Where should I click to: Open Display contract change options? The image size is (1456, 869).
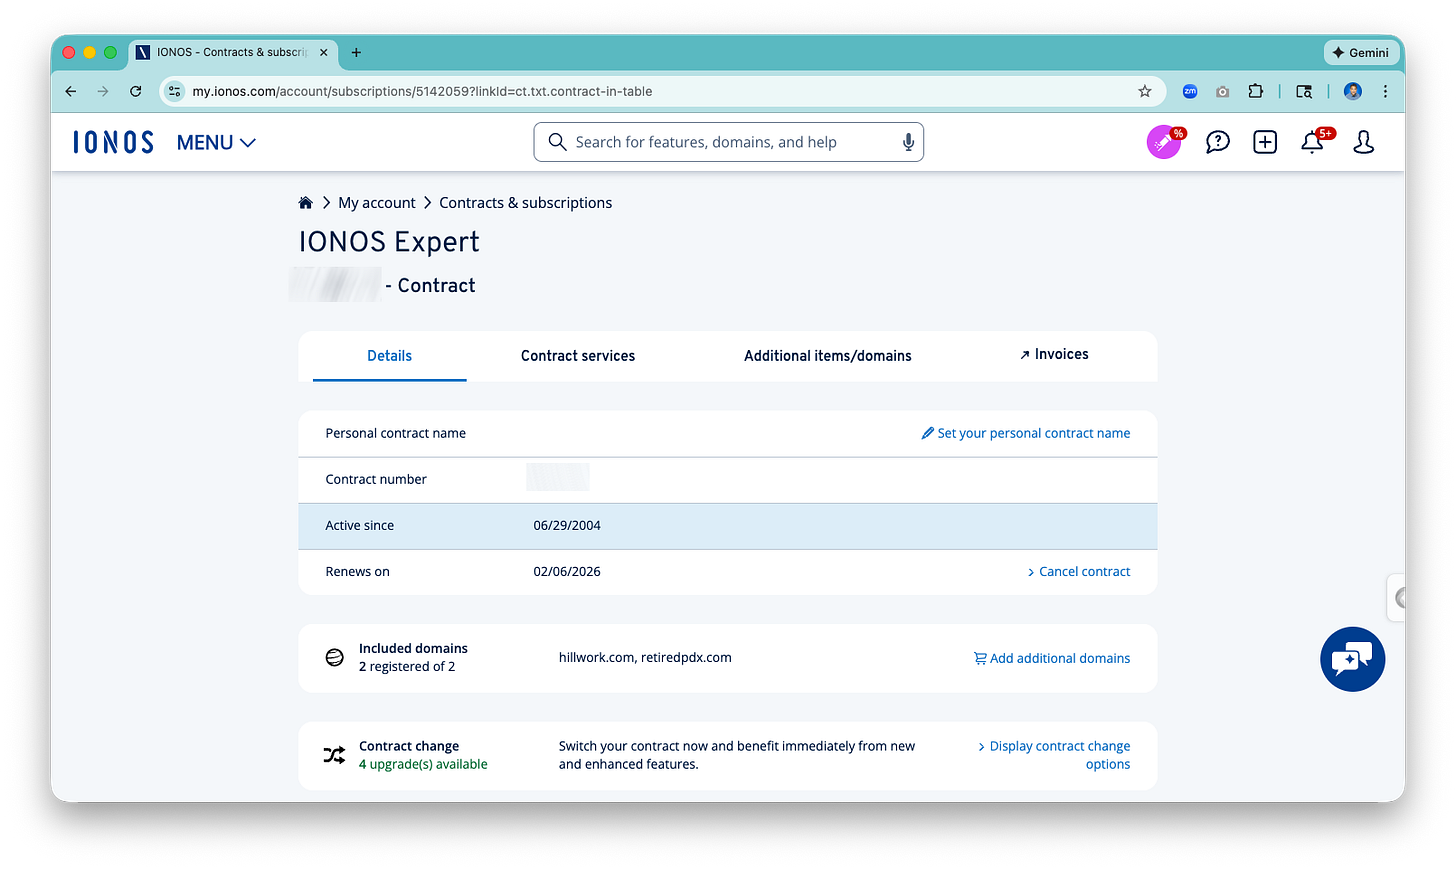[1054, 755]
